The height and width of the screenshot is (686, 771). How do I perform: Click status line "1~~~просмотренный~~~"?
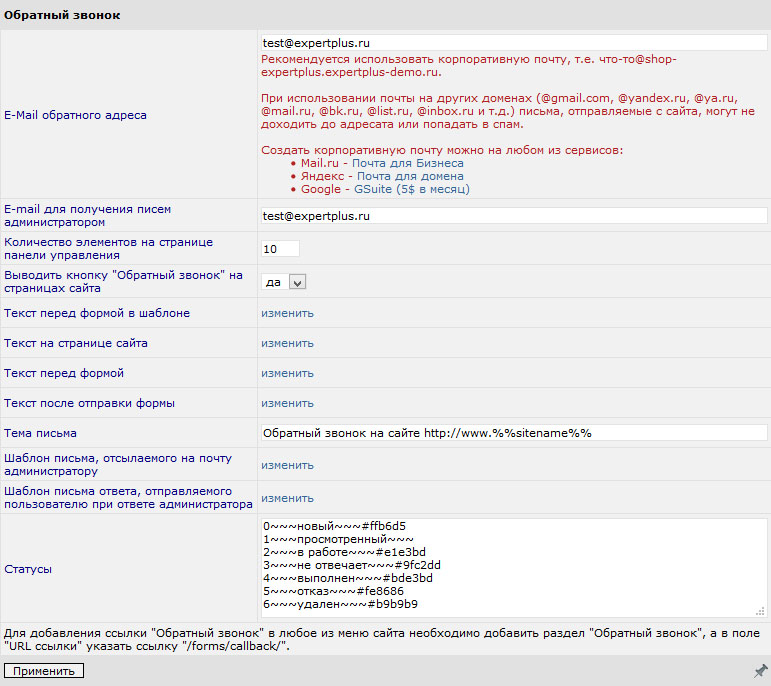[338, 539]
